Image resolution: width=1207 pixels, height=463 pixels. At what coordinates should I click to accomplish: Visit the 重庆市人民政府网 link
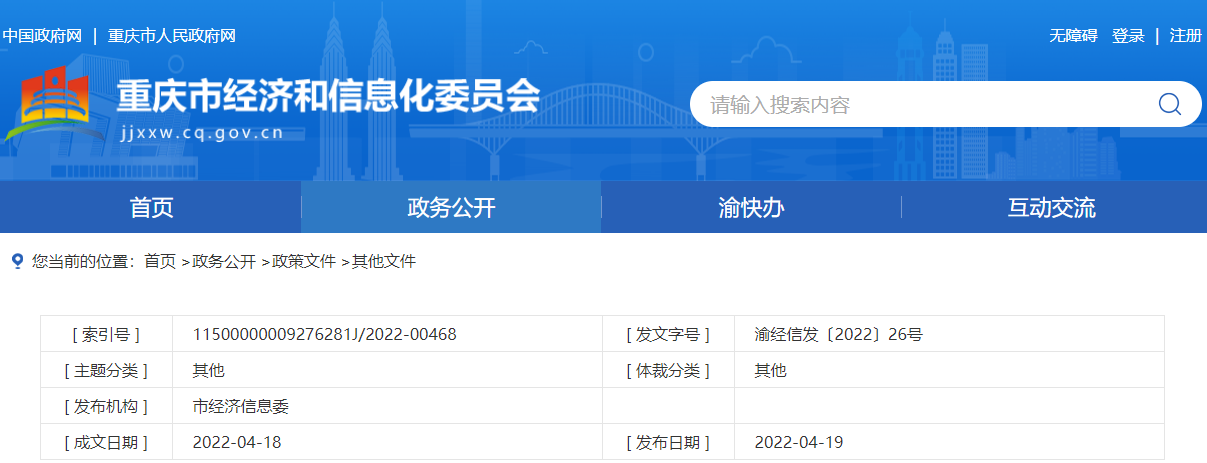171,36
